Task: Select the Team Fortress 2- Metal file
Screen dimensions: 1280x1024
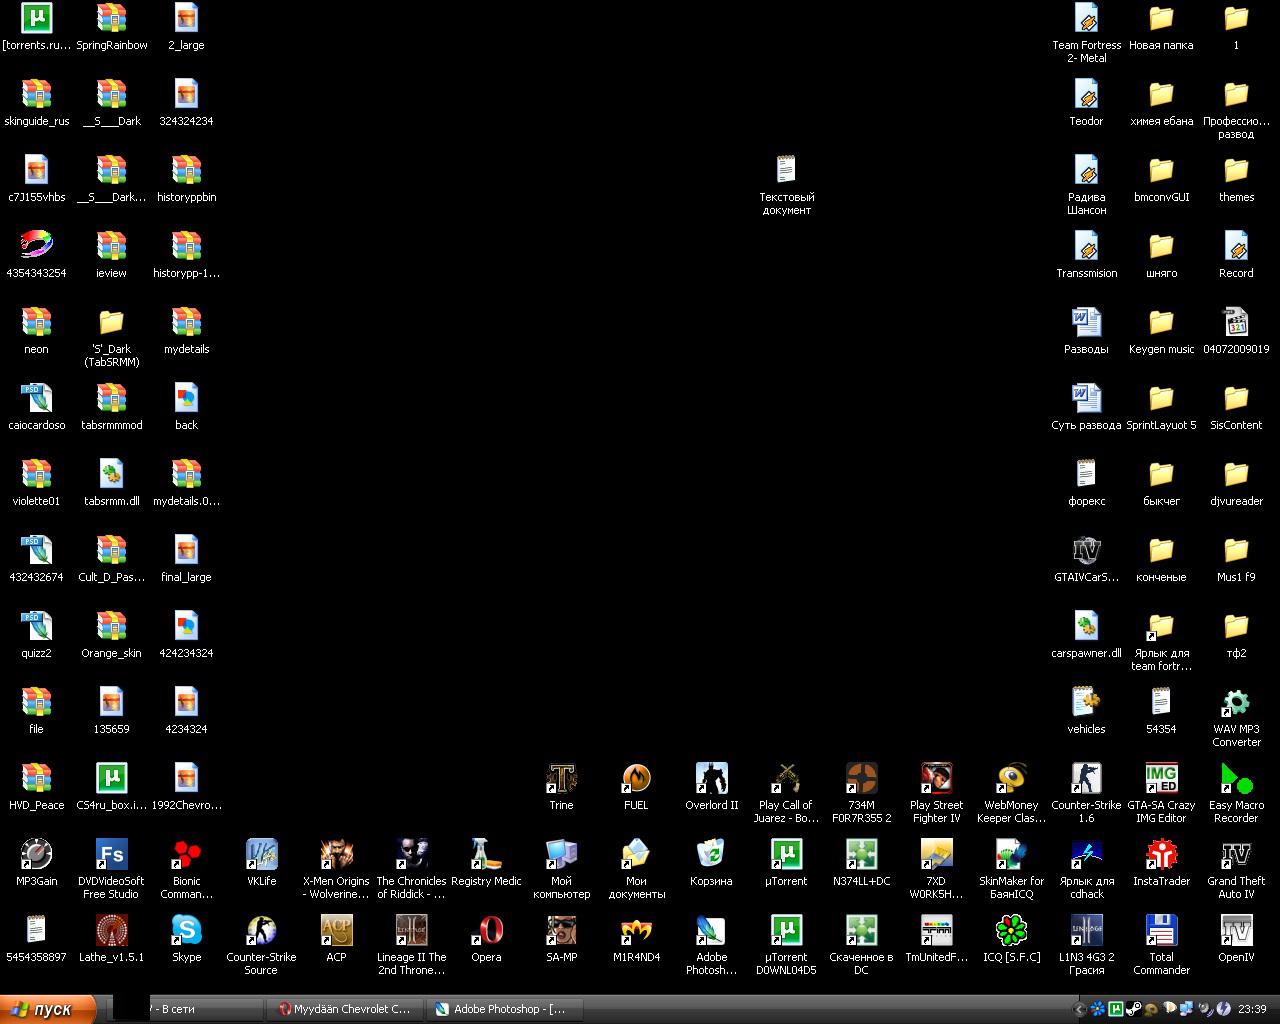Action: [x=1086, y=18]
